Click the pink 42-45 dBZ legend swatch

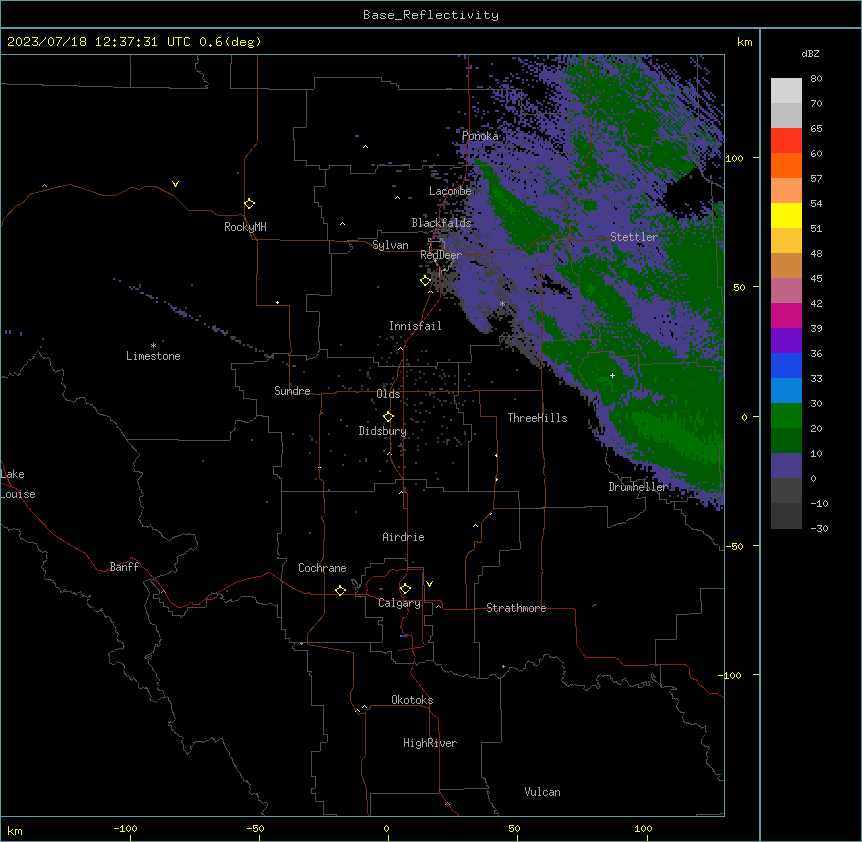(786, 291)
